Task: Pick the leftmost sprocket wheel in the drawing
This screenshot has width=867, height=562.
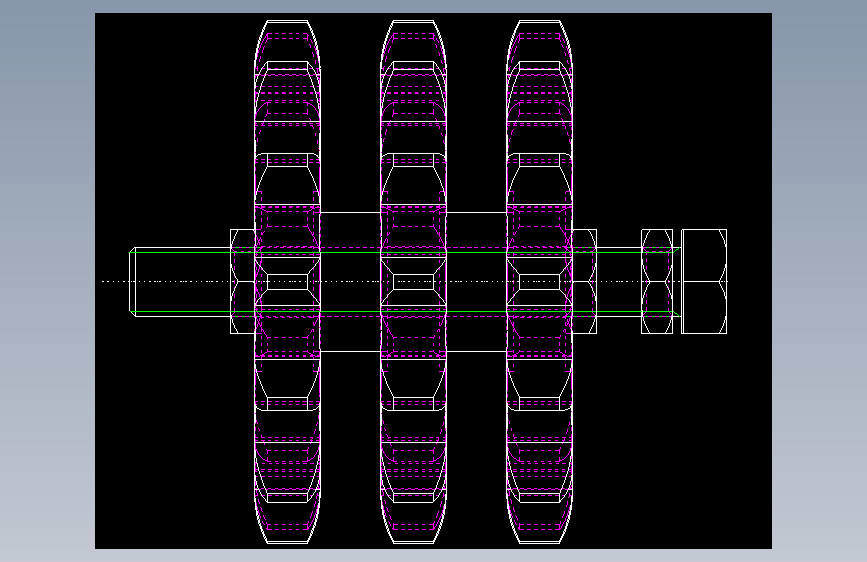Action: [287, 282]
